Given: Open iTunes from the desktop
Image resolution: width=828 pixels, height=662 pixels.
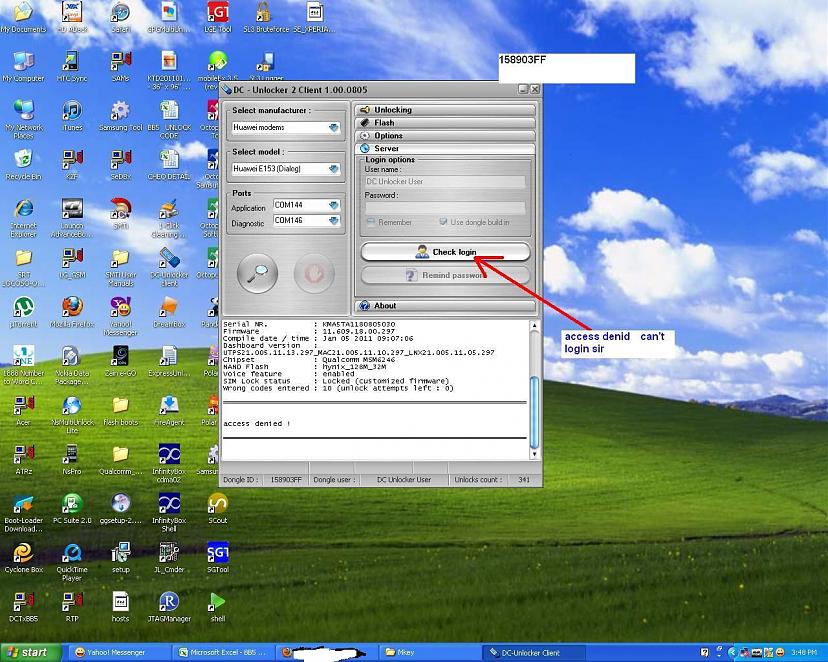Looking at the screenshot, I should (x=72, y=111).
